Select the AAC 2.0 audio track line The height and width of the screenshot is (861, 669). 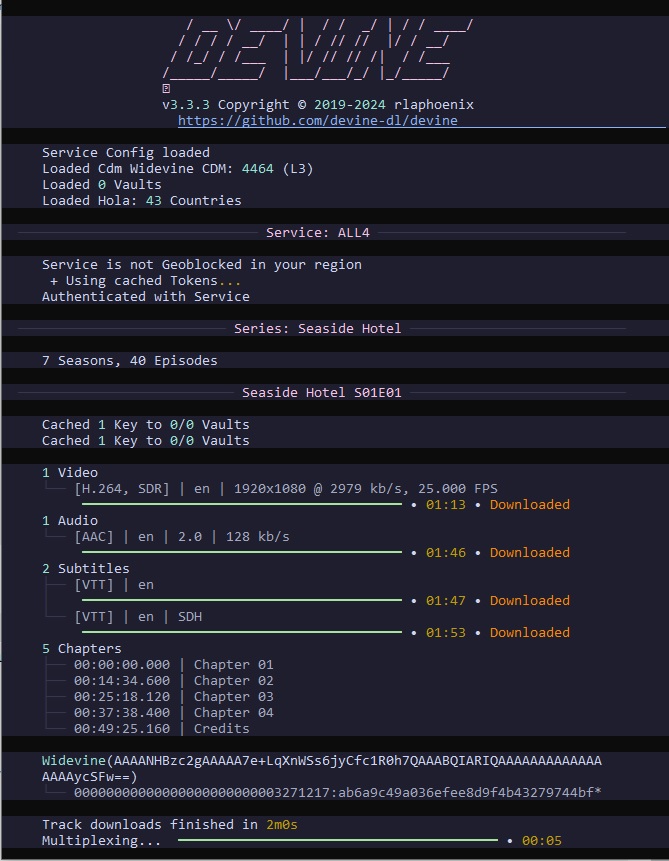coord(181,537)
